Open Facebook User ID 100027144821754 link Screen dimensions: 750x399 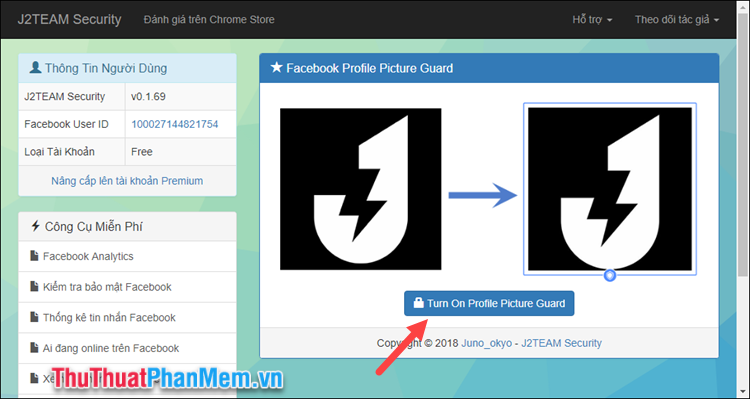[x=175, y=124]
